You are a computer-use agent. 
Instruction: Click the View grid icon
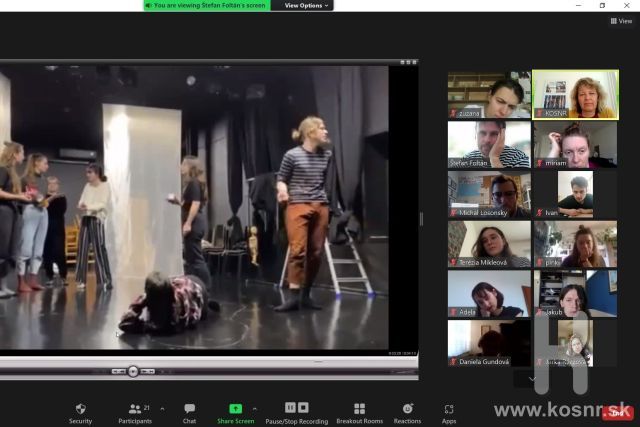620,20
